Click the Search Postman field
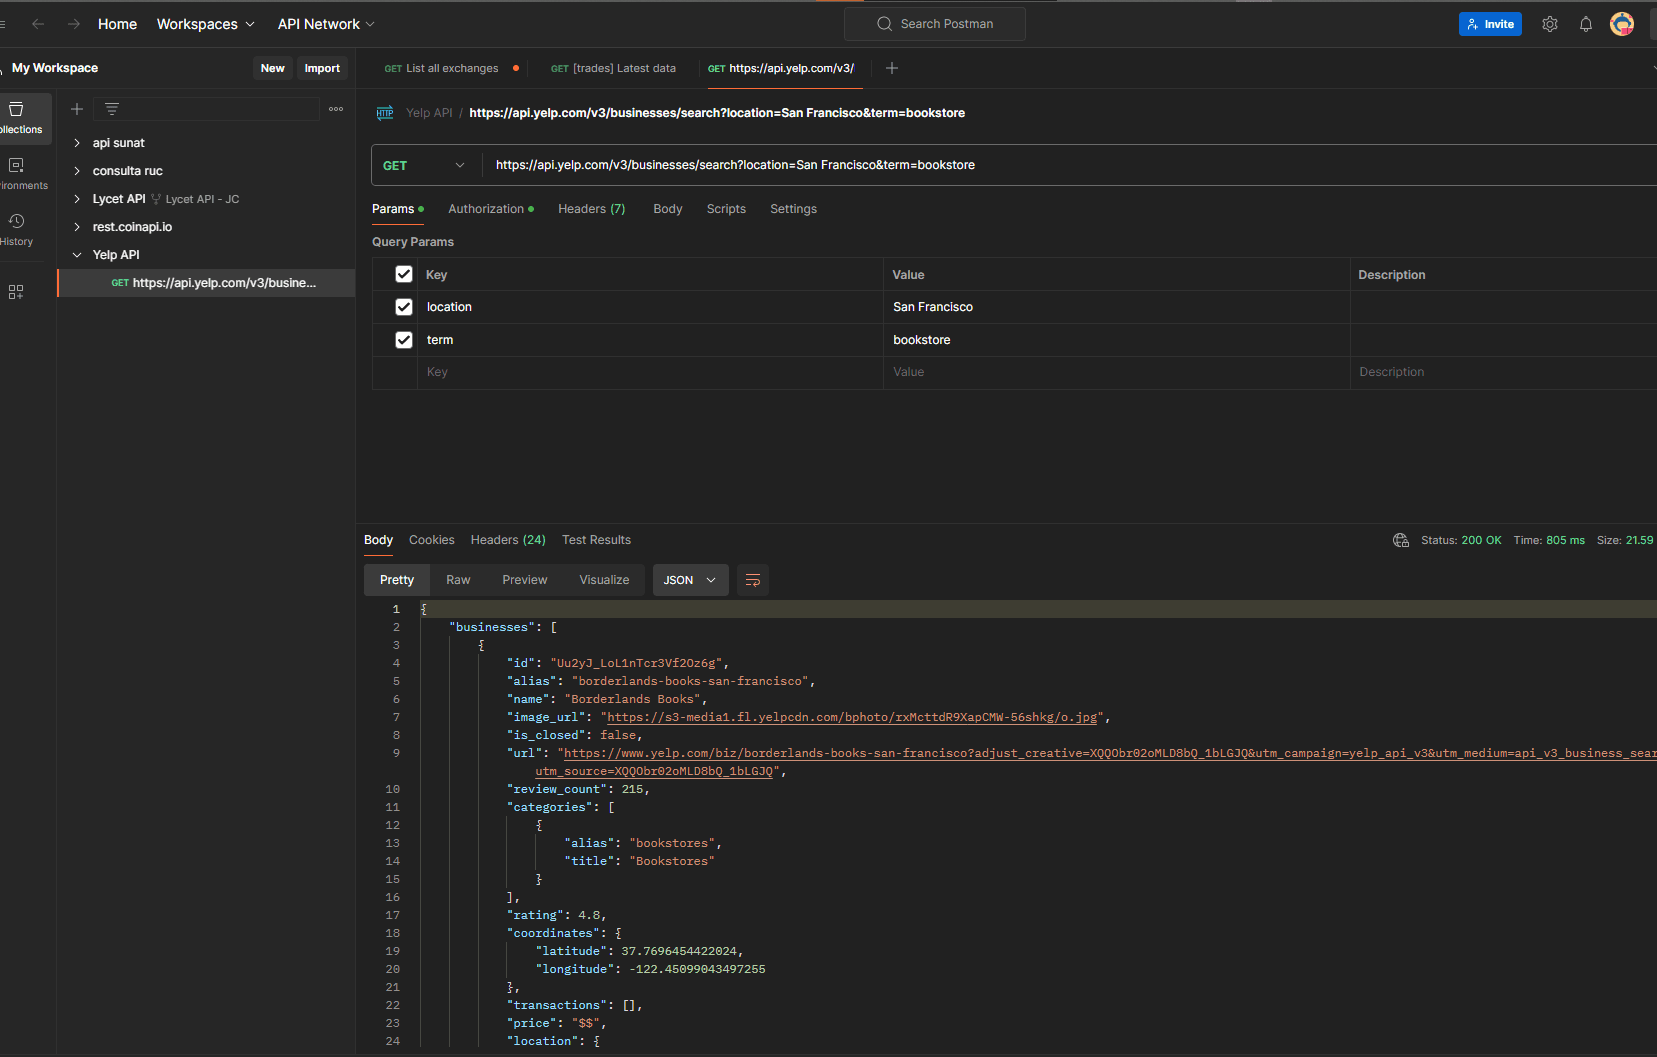1657x1057 pixels. click(x=935, y=24)
